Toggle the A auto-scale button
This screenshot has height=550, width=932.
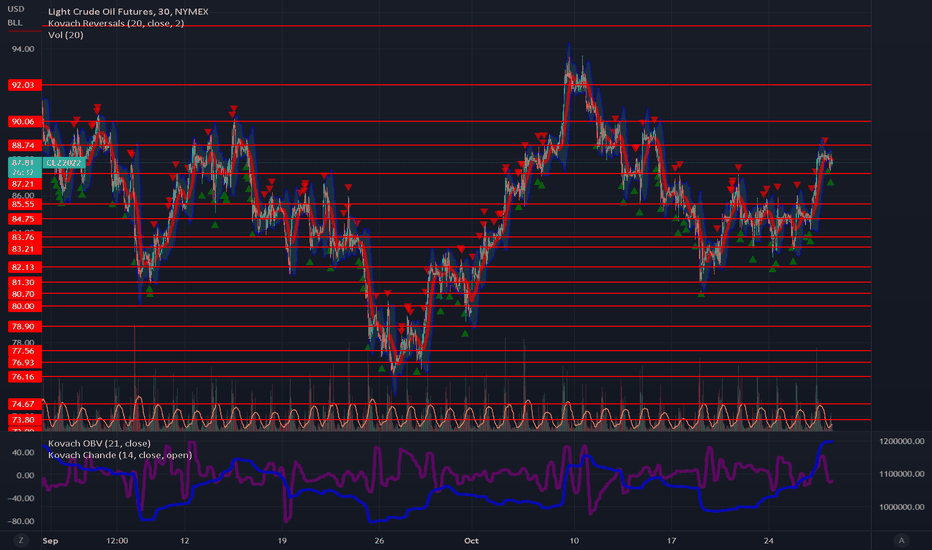click(x=902, y=540)
